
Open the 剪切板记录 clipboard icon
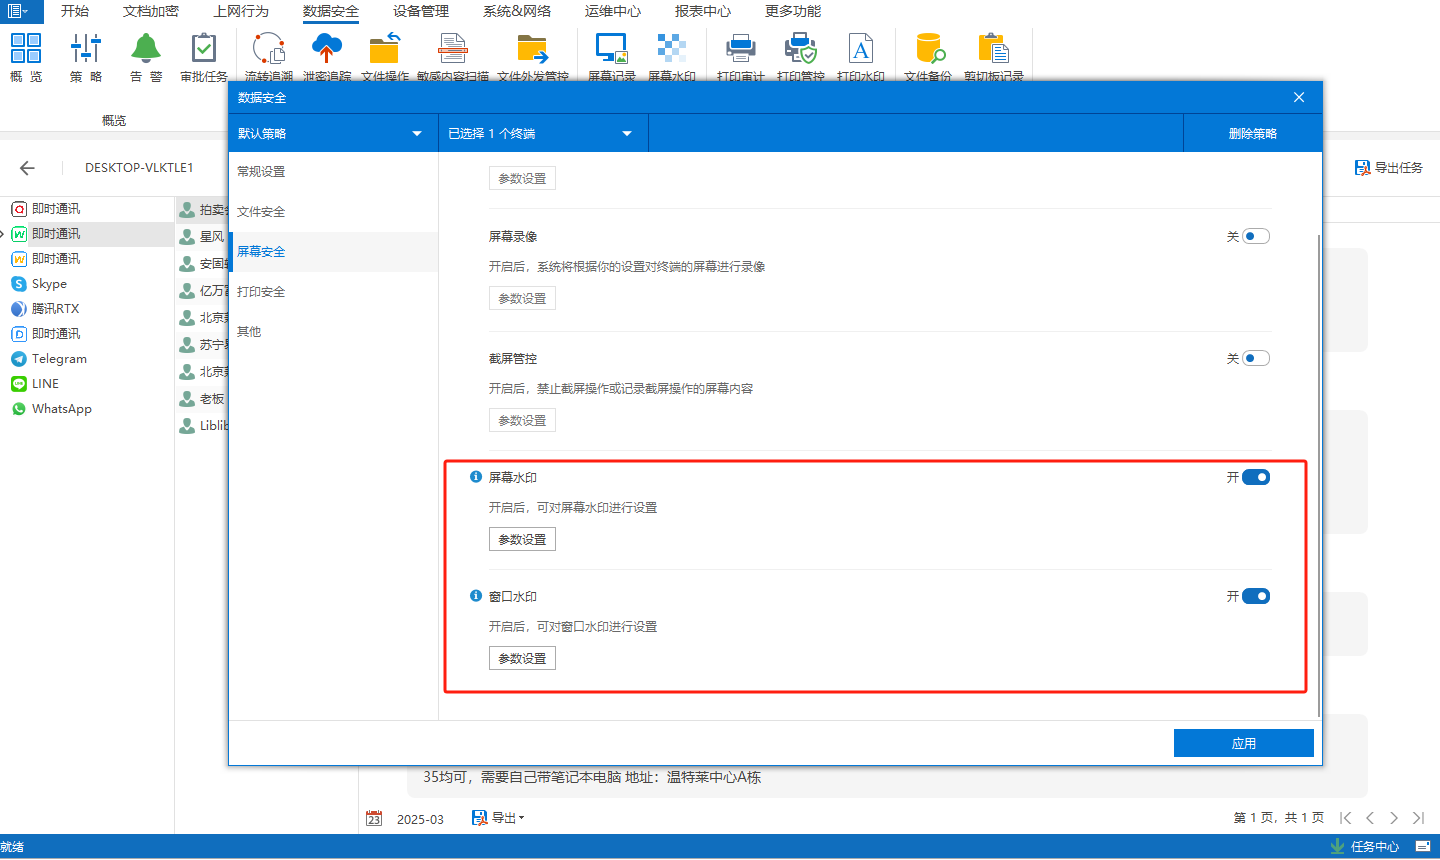click(993, 50)
